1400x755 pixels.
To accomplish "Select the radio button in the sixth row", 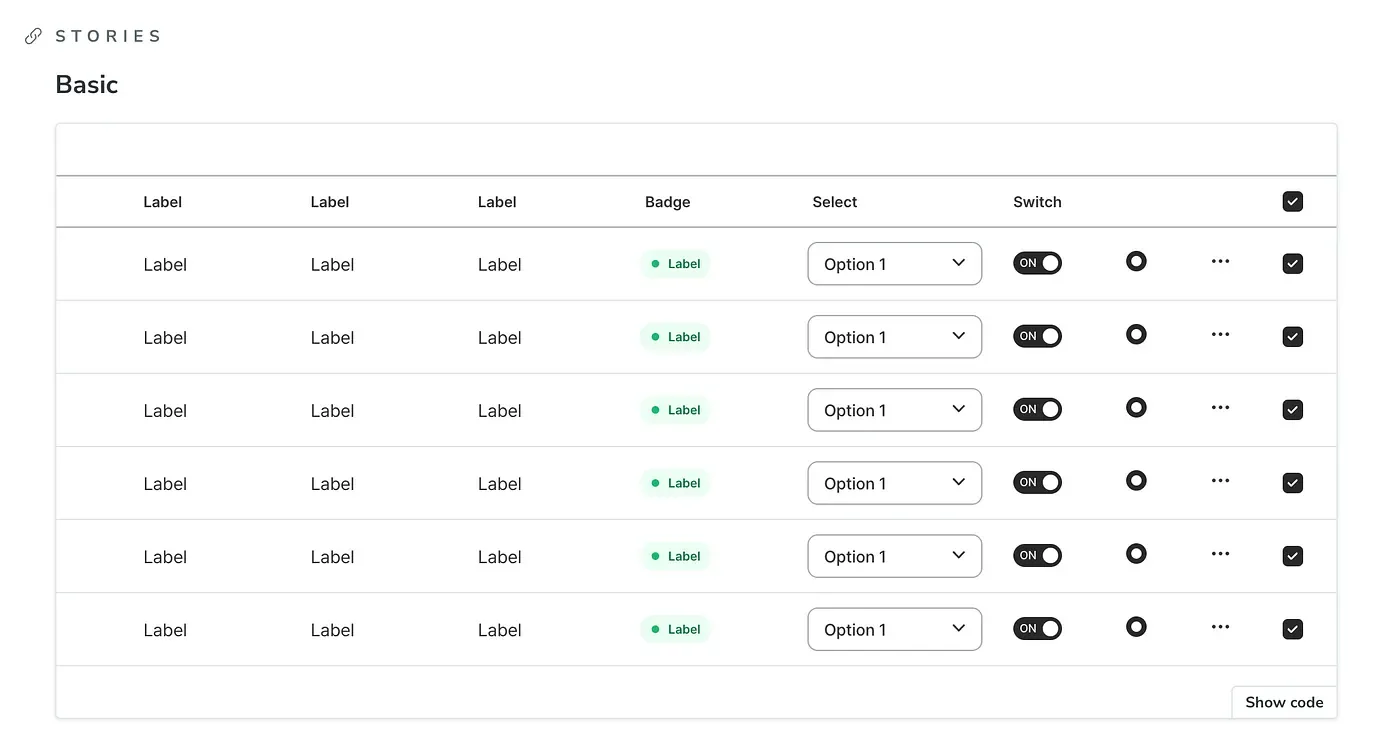I will tap(1136, 626).
